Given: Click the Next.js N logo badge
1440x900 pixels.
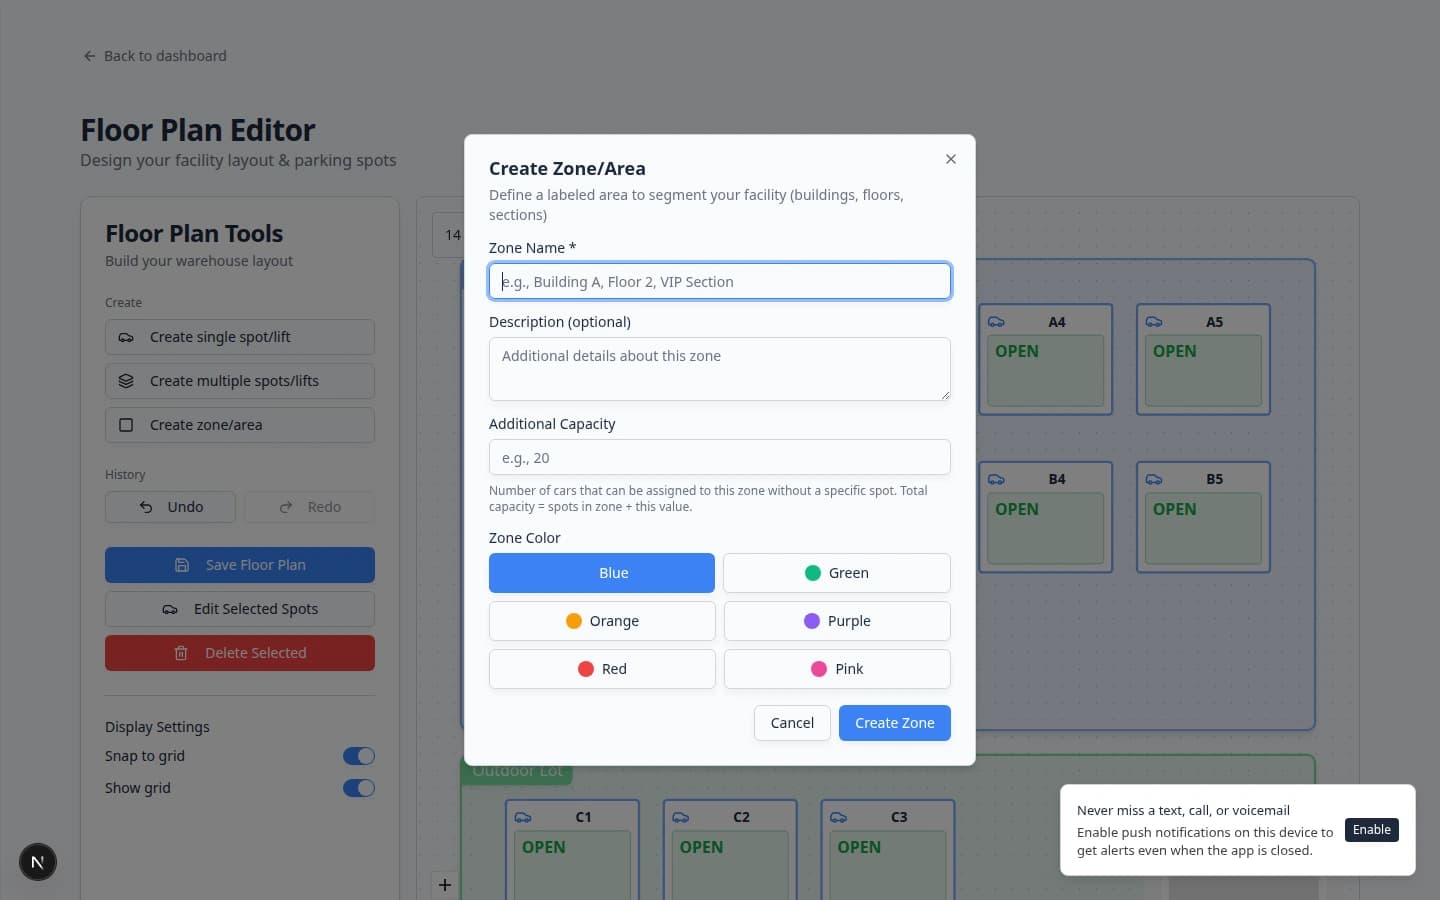Looking at the screenshot, I should point(38,862).
